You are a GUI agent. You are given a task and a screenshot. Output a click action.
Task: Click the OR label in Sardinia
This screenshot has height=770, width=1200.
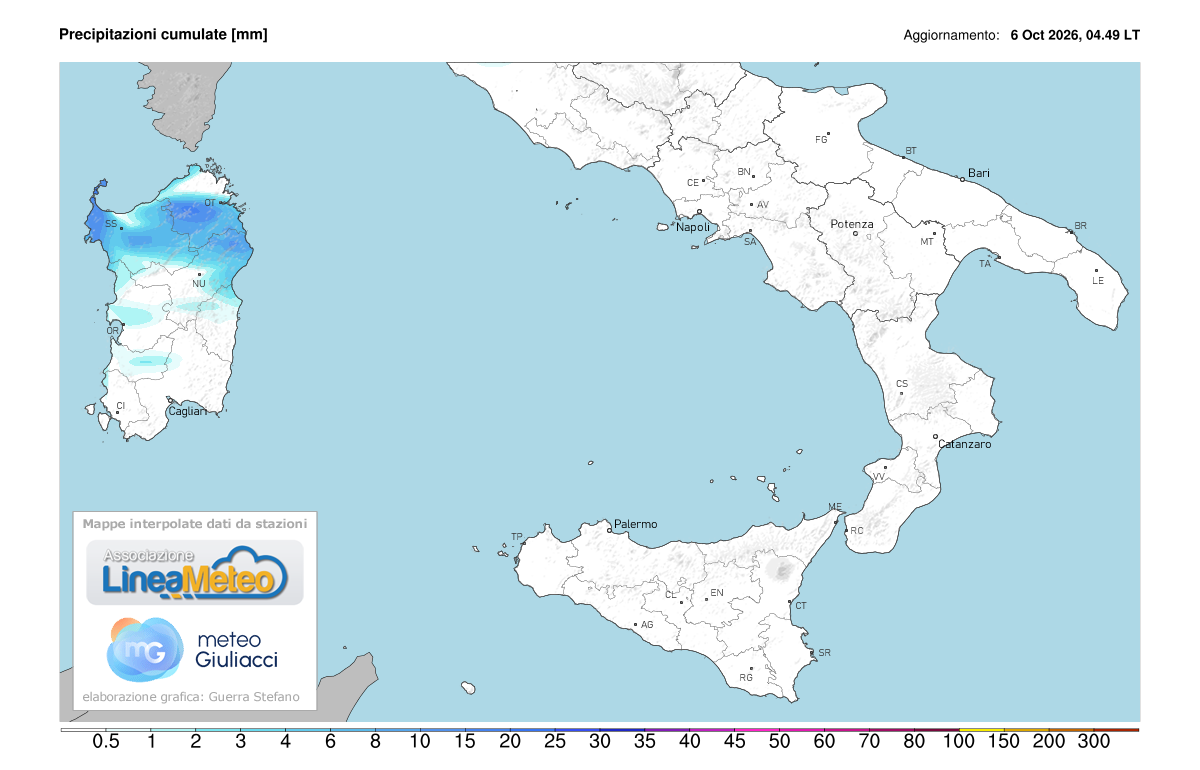(x=113, y=330)
